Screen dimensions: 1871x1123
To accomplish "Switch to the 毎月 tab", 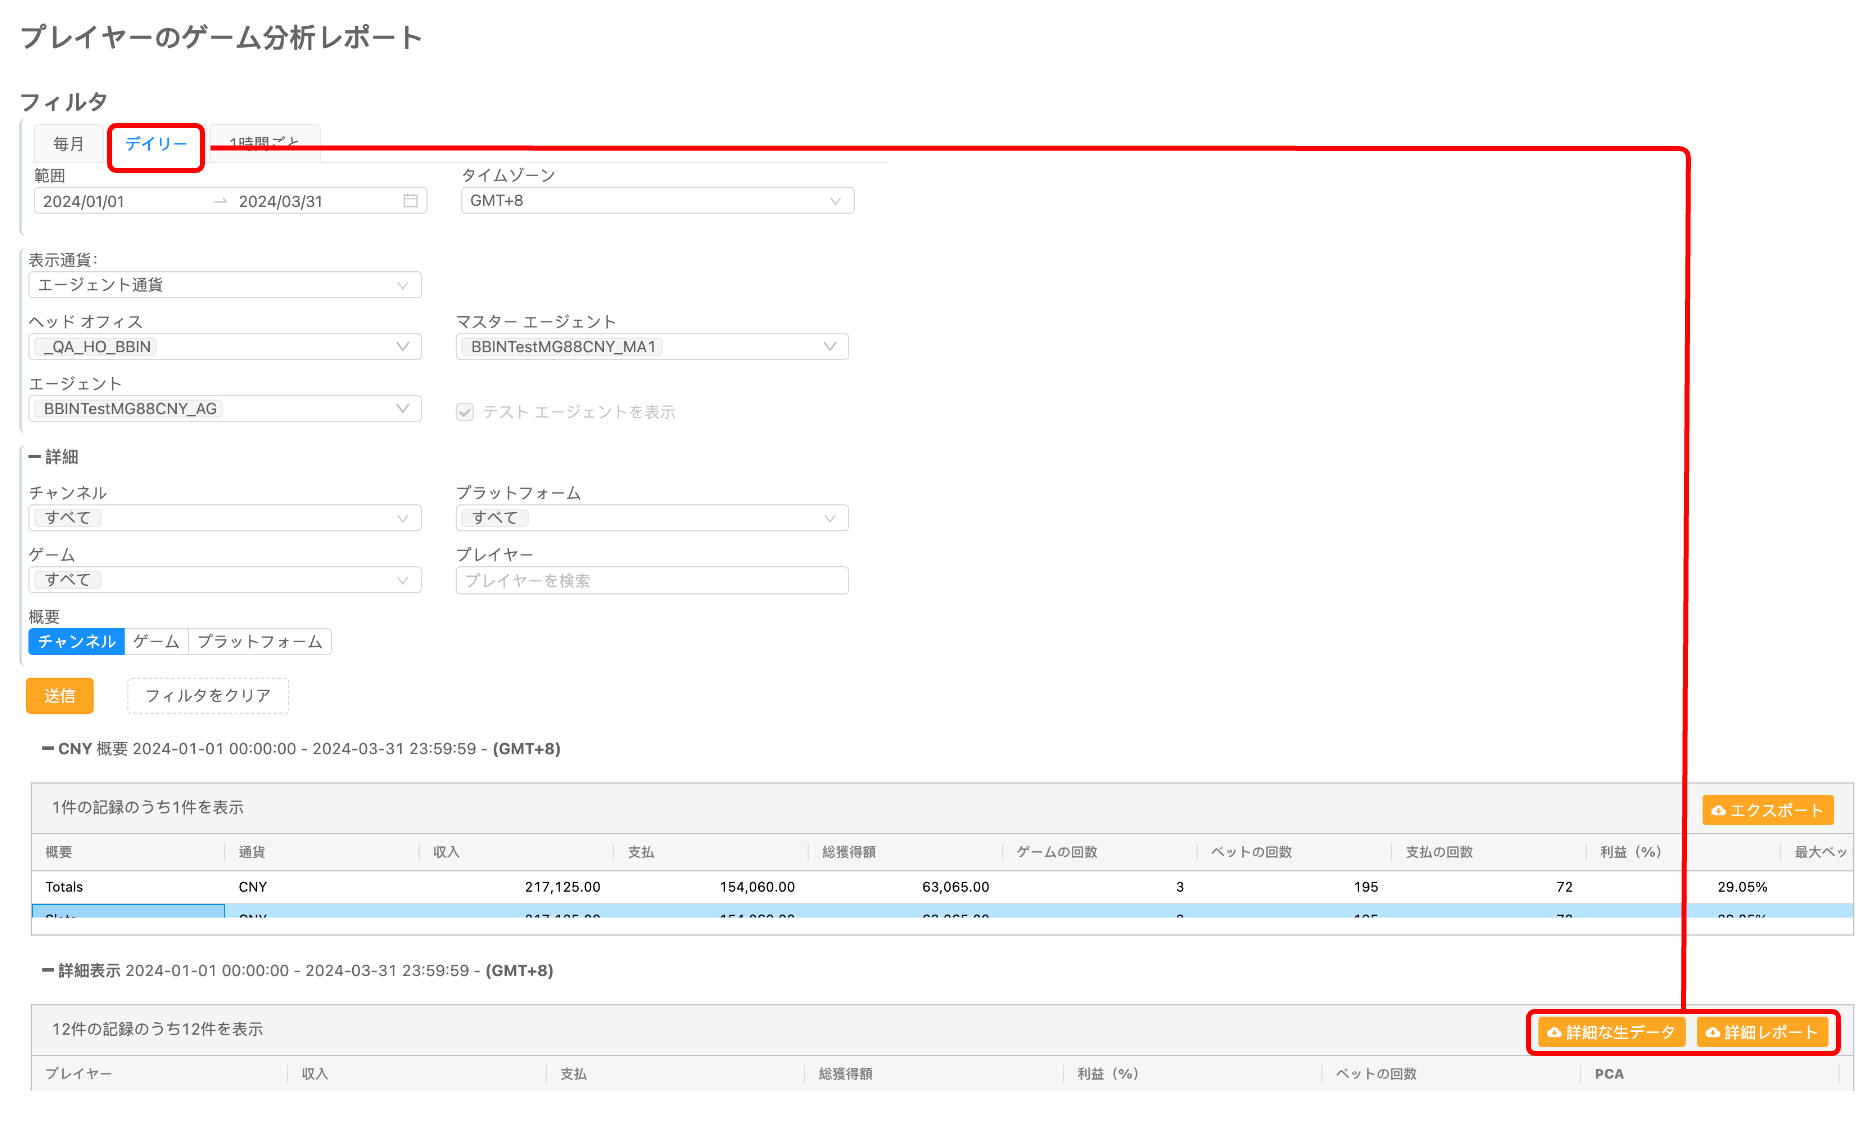I will pos(69,144).
